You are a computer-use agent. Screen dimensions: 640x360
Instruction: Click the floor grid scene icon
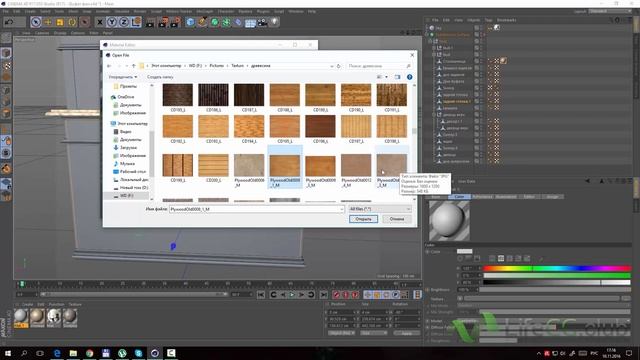click(x=250, y=22)
